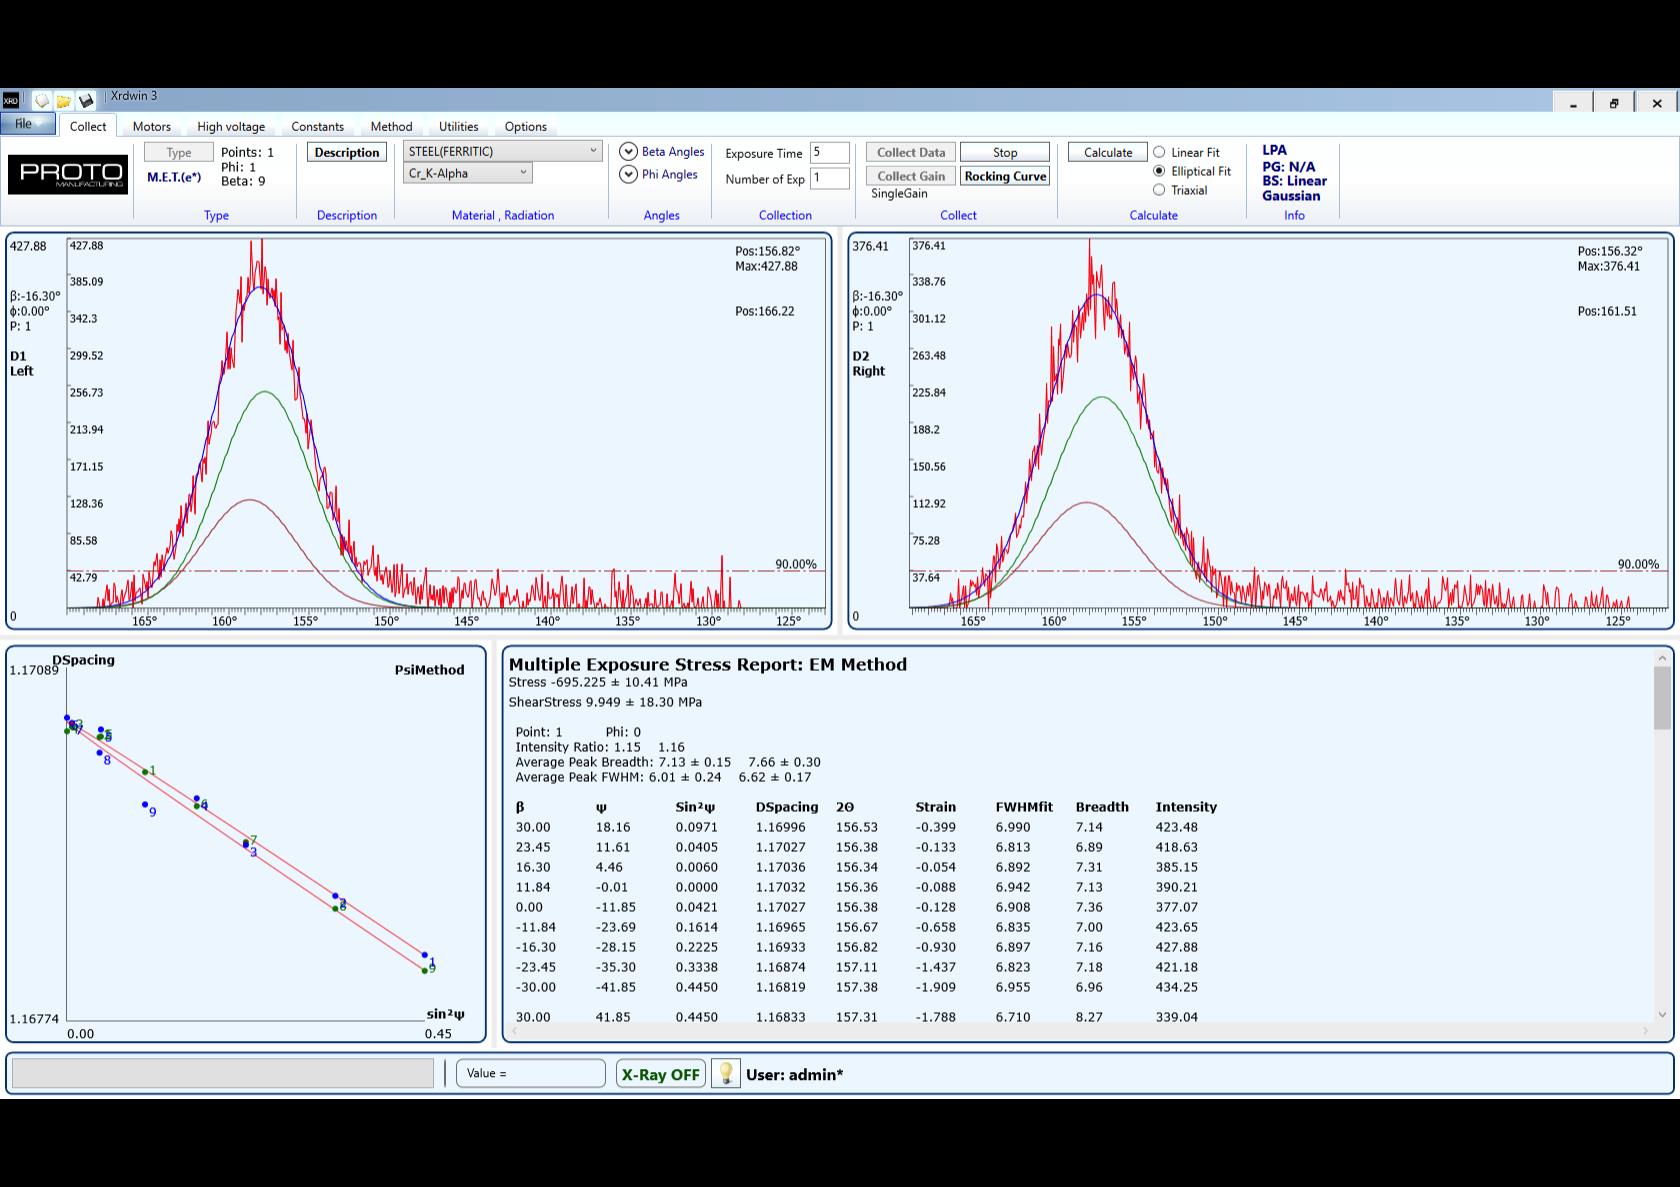Click the new file icon in quick access toolbar
The width and height of the screenshot is (1680, 1187).
[x=41, y=100]
